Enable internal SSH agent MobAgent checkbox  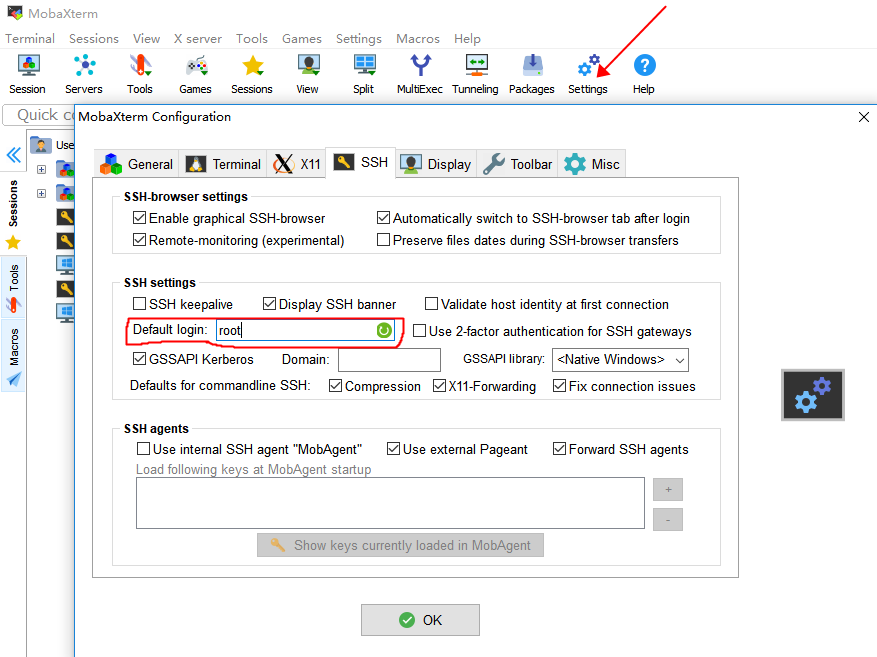point(143,449)
